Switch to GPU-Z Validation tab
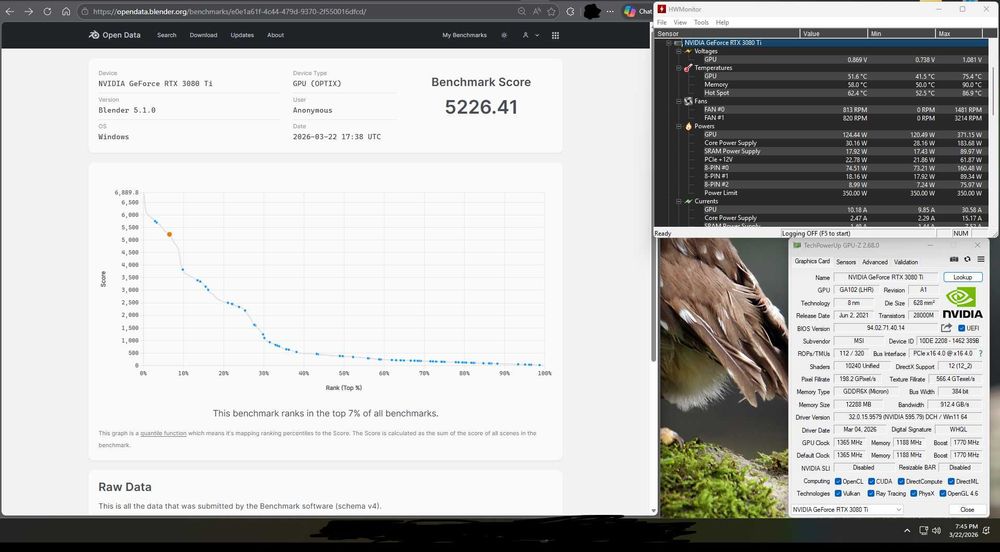The image size is (1000, 552). pos(906,262)
